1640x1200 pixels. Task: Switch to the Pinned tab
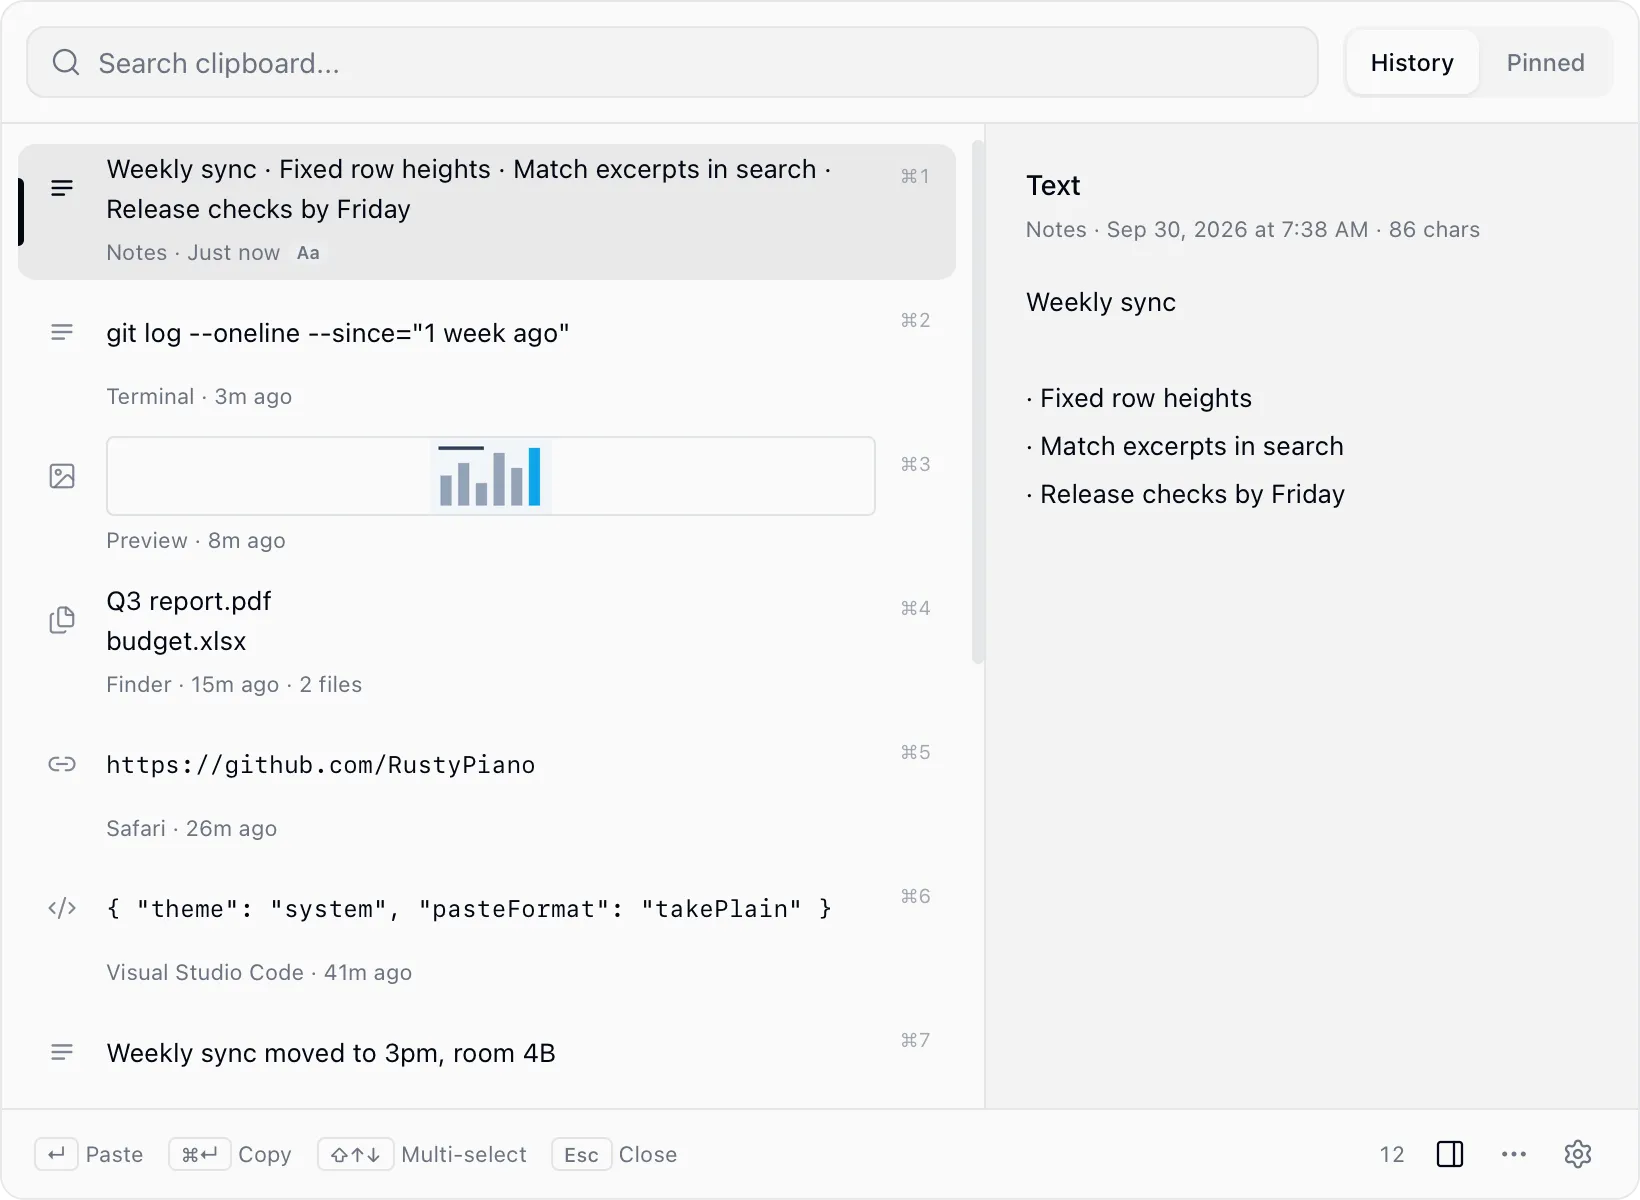(1545, 63)
